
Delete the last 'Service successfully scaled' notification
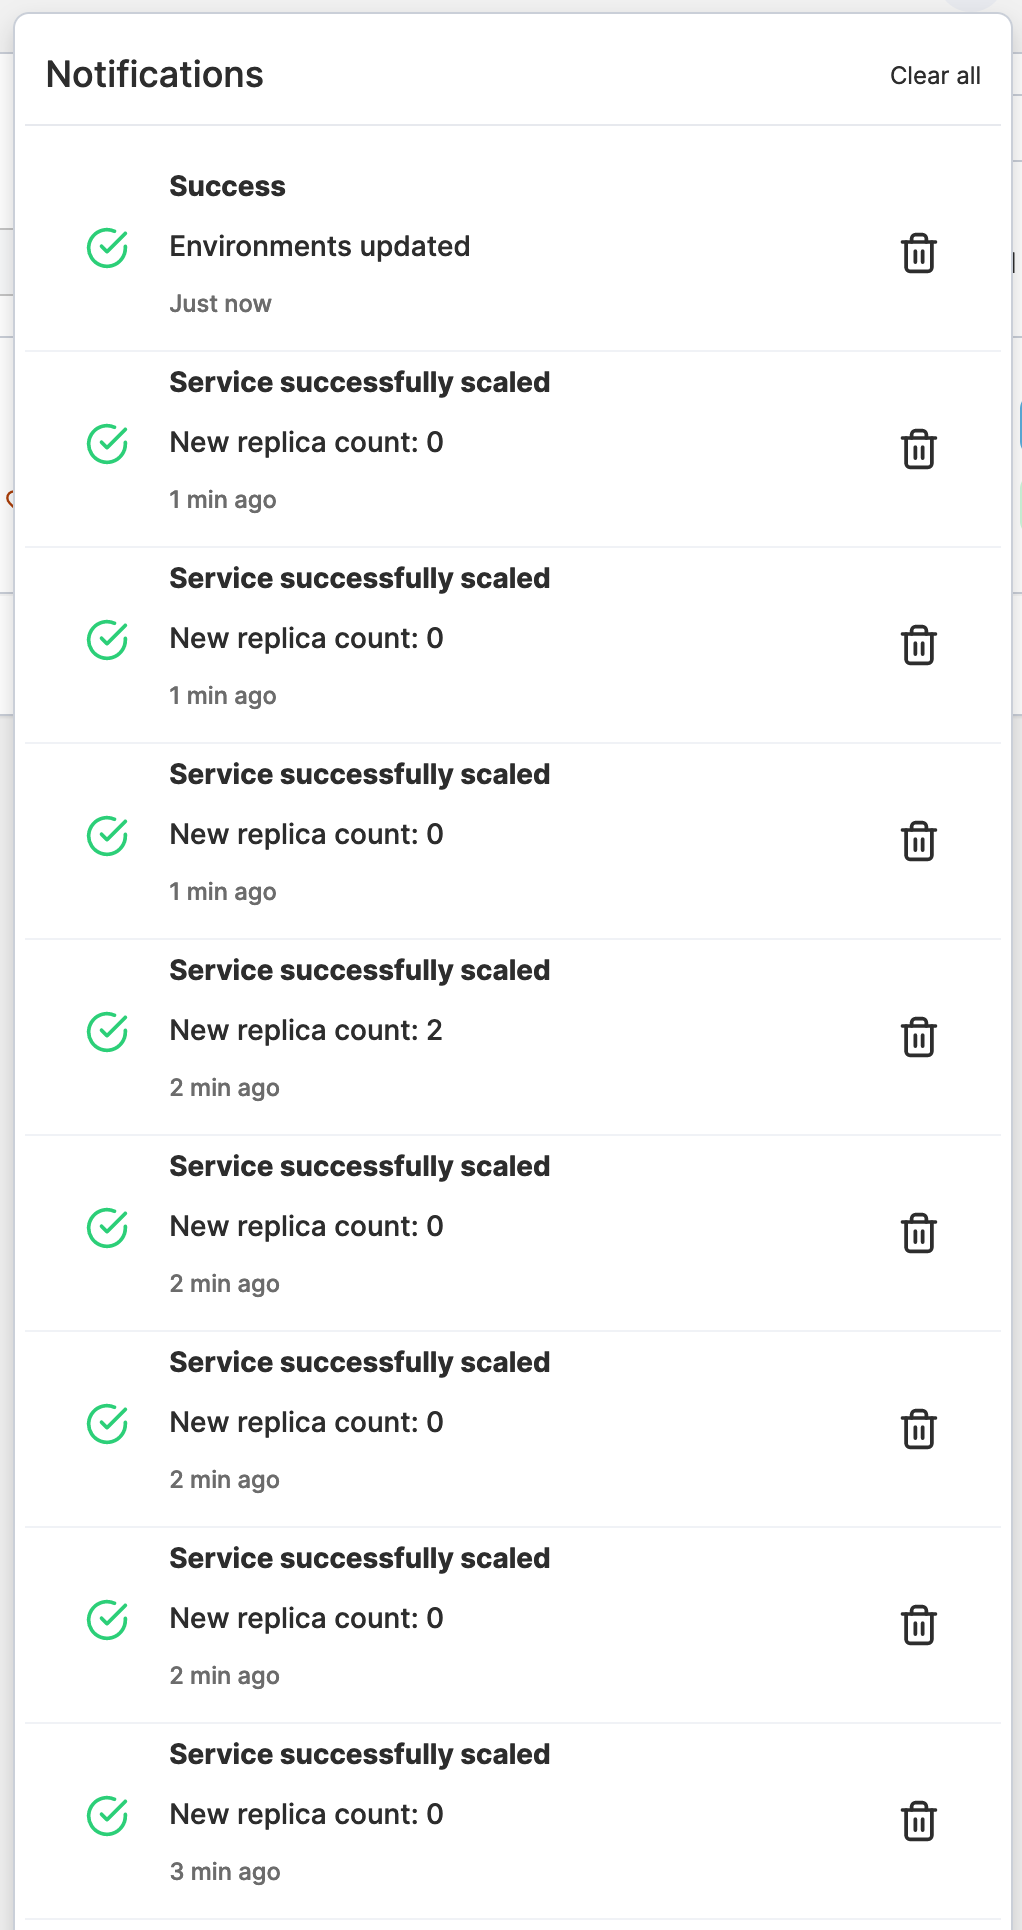point(918,1822)
